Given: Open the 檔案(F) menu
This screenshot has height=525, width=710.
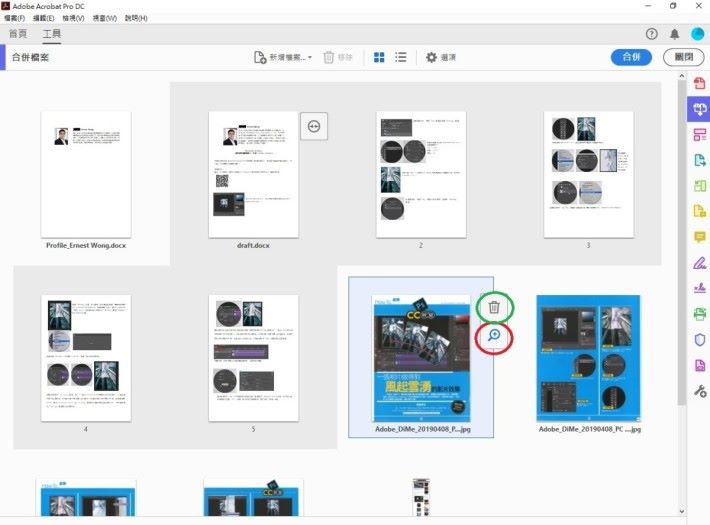Looking at the screenshot, I should [x=14, y=18].
